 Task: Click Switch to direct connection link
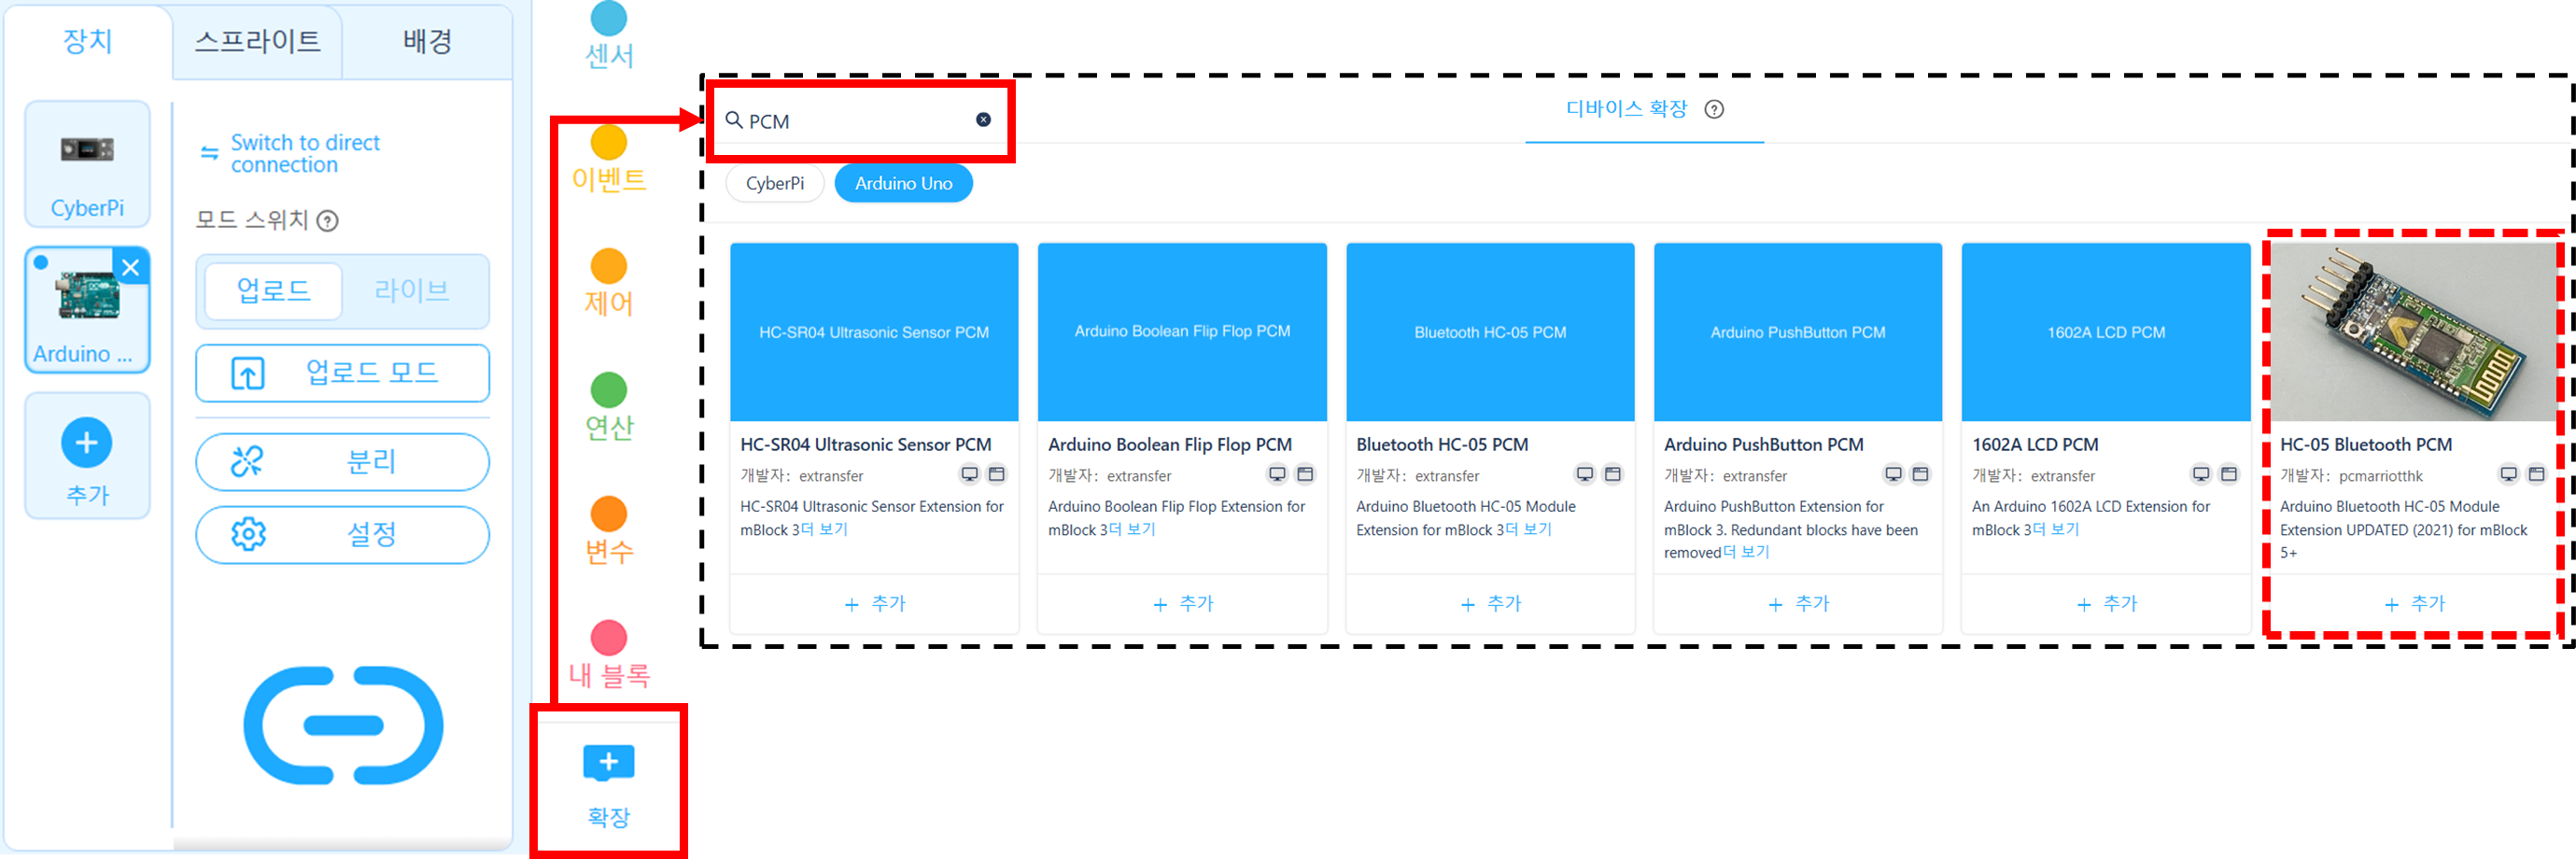pyautogui.click(x=305, y=154)
